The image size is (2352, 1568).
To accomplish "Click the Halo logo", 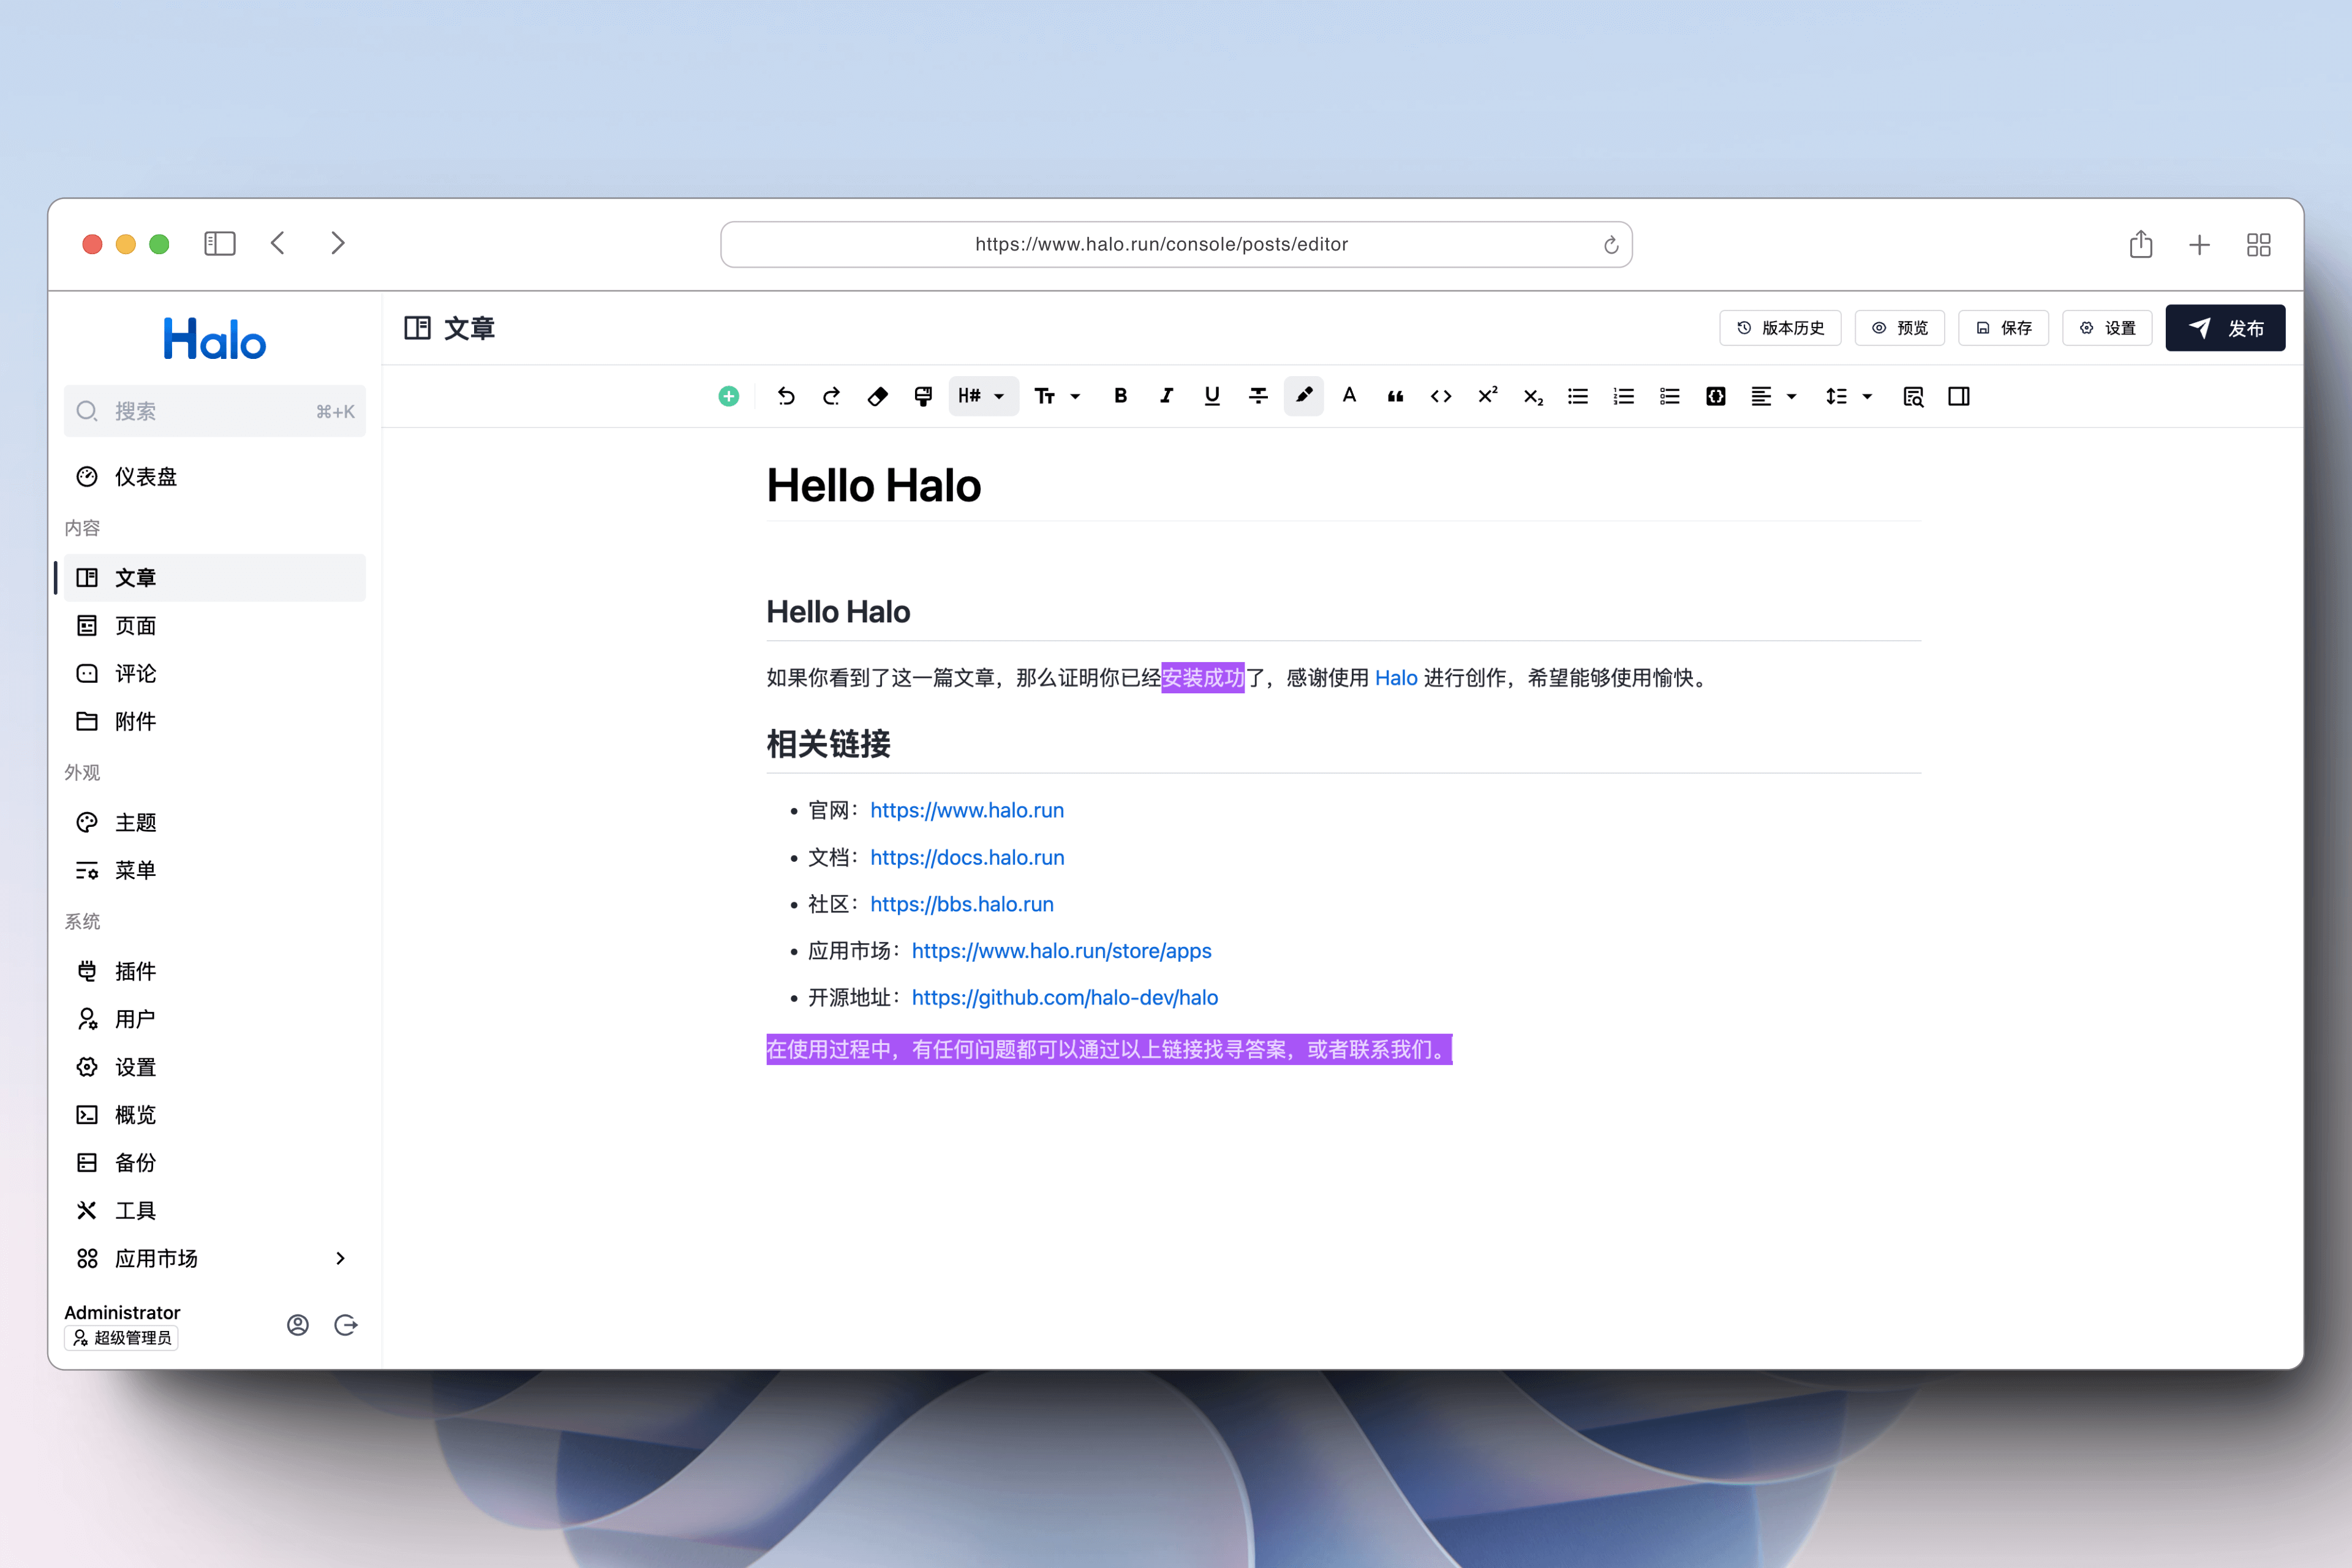I will pos(215,339).
